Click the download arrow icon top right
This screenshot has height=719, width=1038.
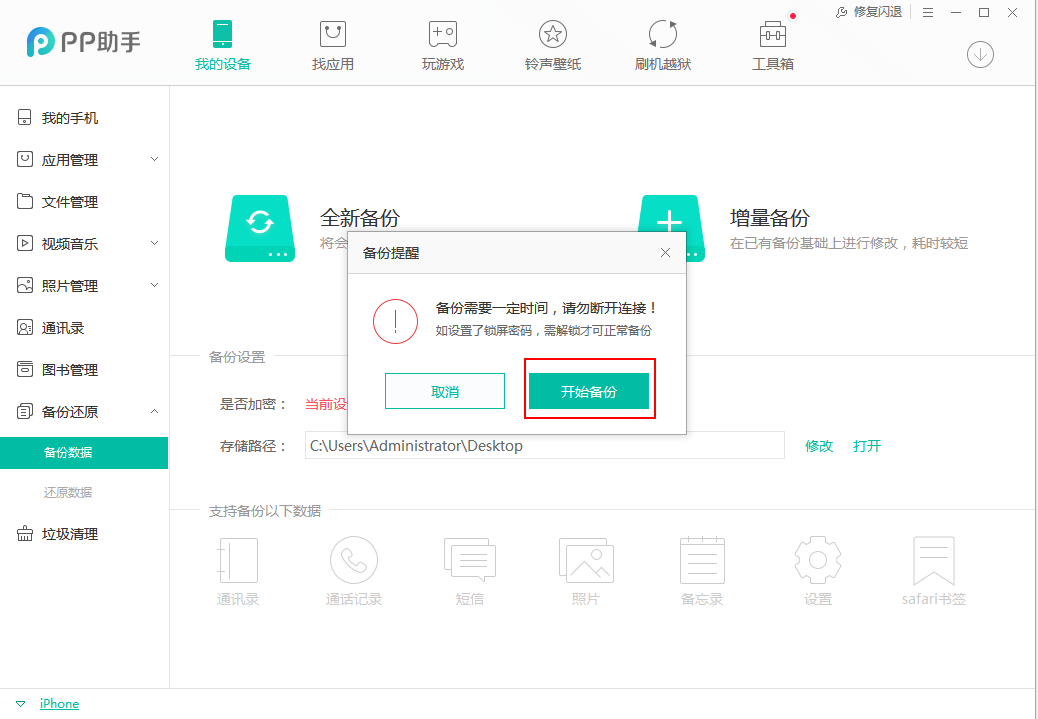click(x=980, y=55)
